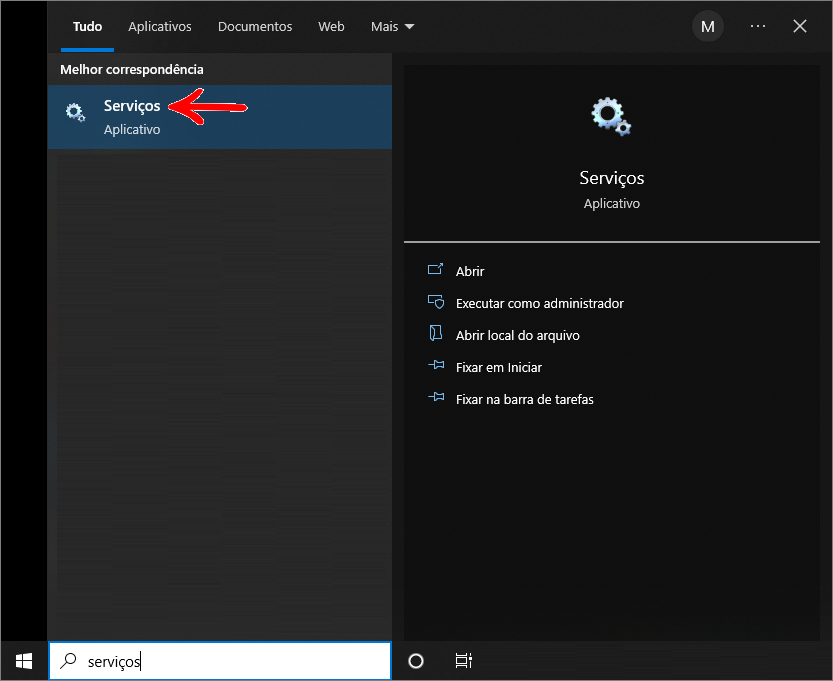The width and height of the screenshot is (833, 681).
Task: Click the file location folder icon
Action: point(436,333)
